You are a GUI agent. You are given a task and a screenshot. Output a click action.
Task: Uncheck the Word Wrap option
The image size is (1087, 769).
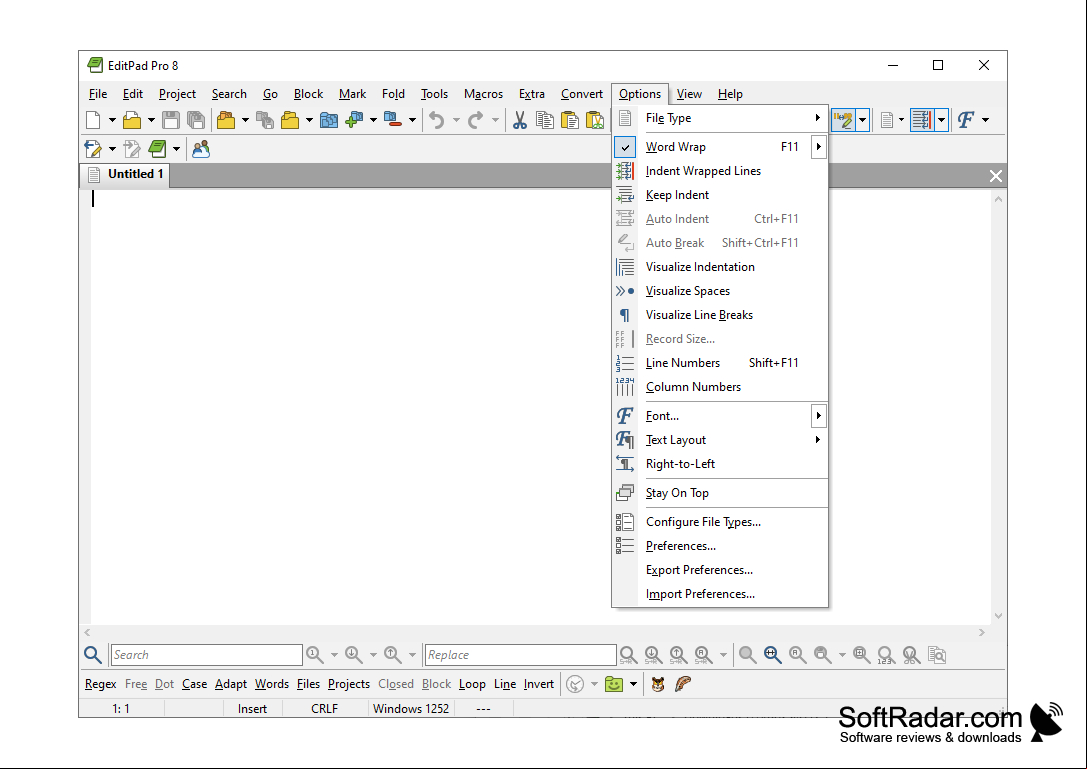pos(720,147)
